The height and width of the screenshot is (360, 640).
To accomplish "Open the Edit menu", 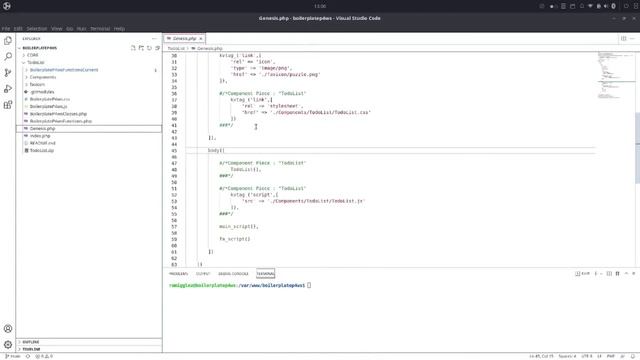I will 18,29.
